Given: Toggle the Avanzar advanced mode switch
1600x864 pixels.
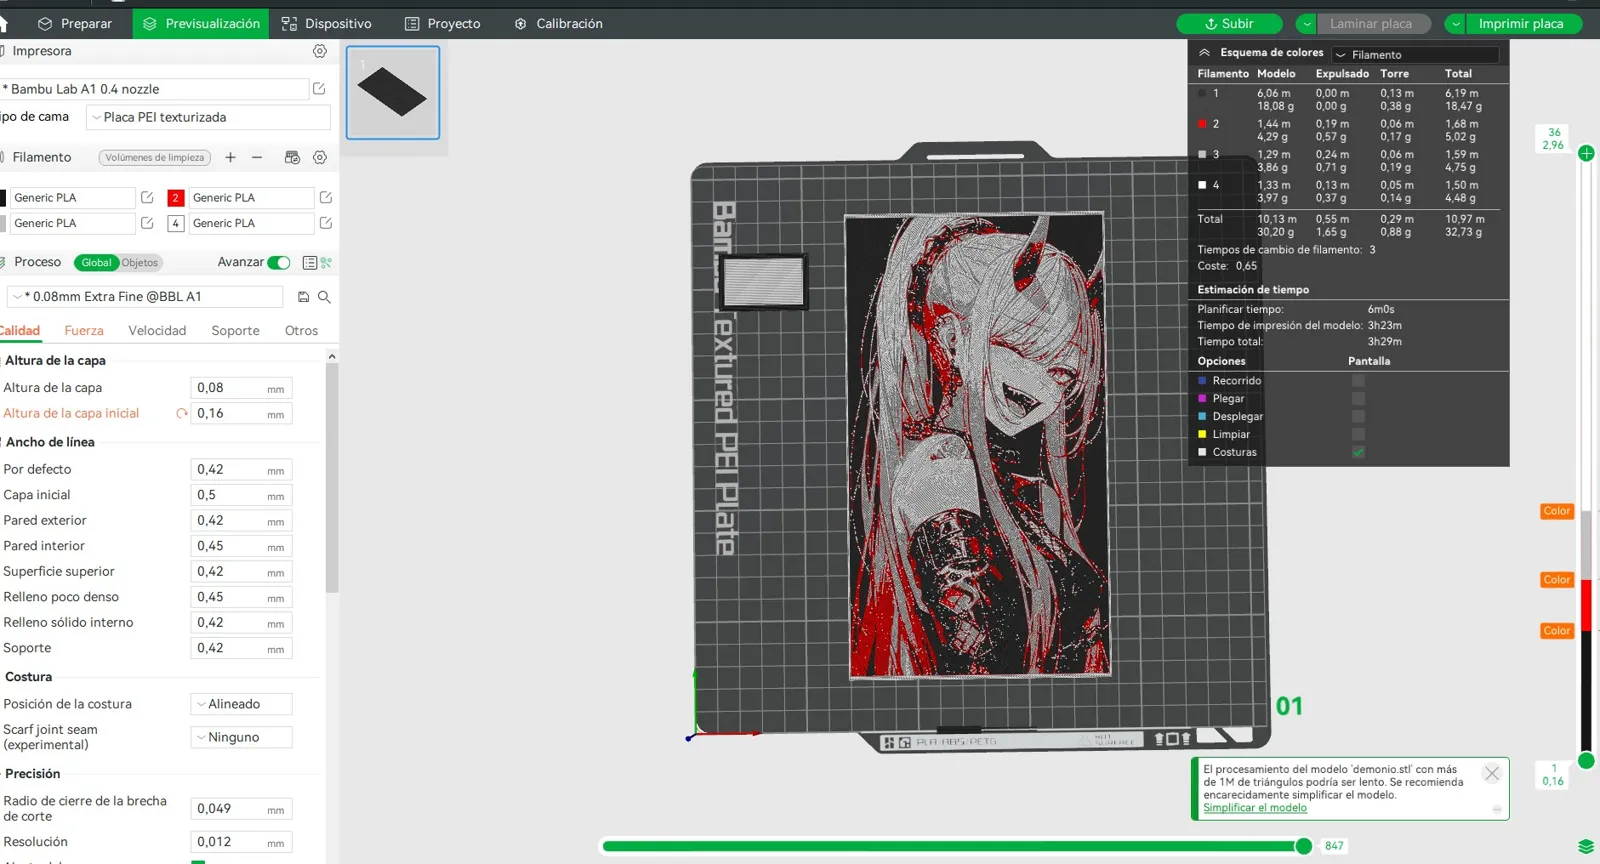Looking at the screenshot, I should 279,262.
